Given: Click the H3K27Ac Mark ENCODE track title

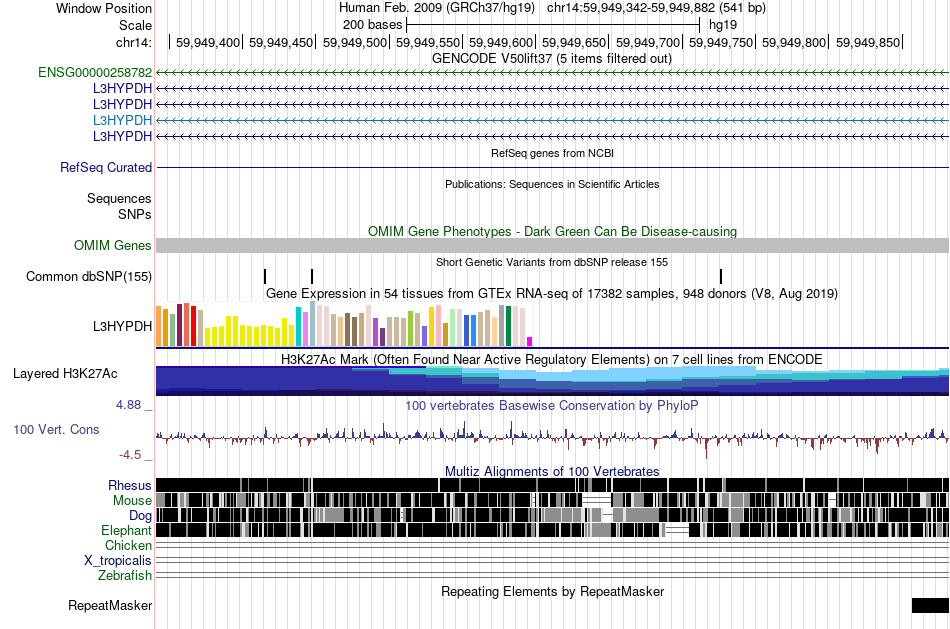Looking at the screenshot, I should point(552,360).
